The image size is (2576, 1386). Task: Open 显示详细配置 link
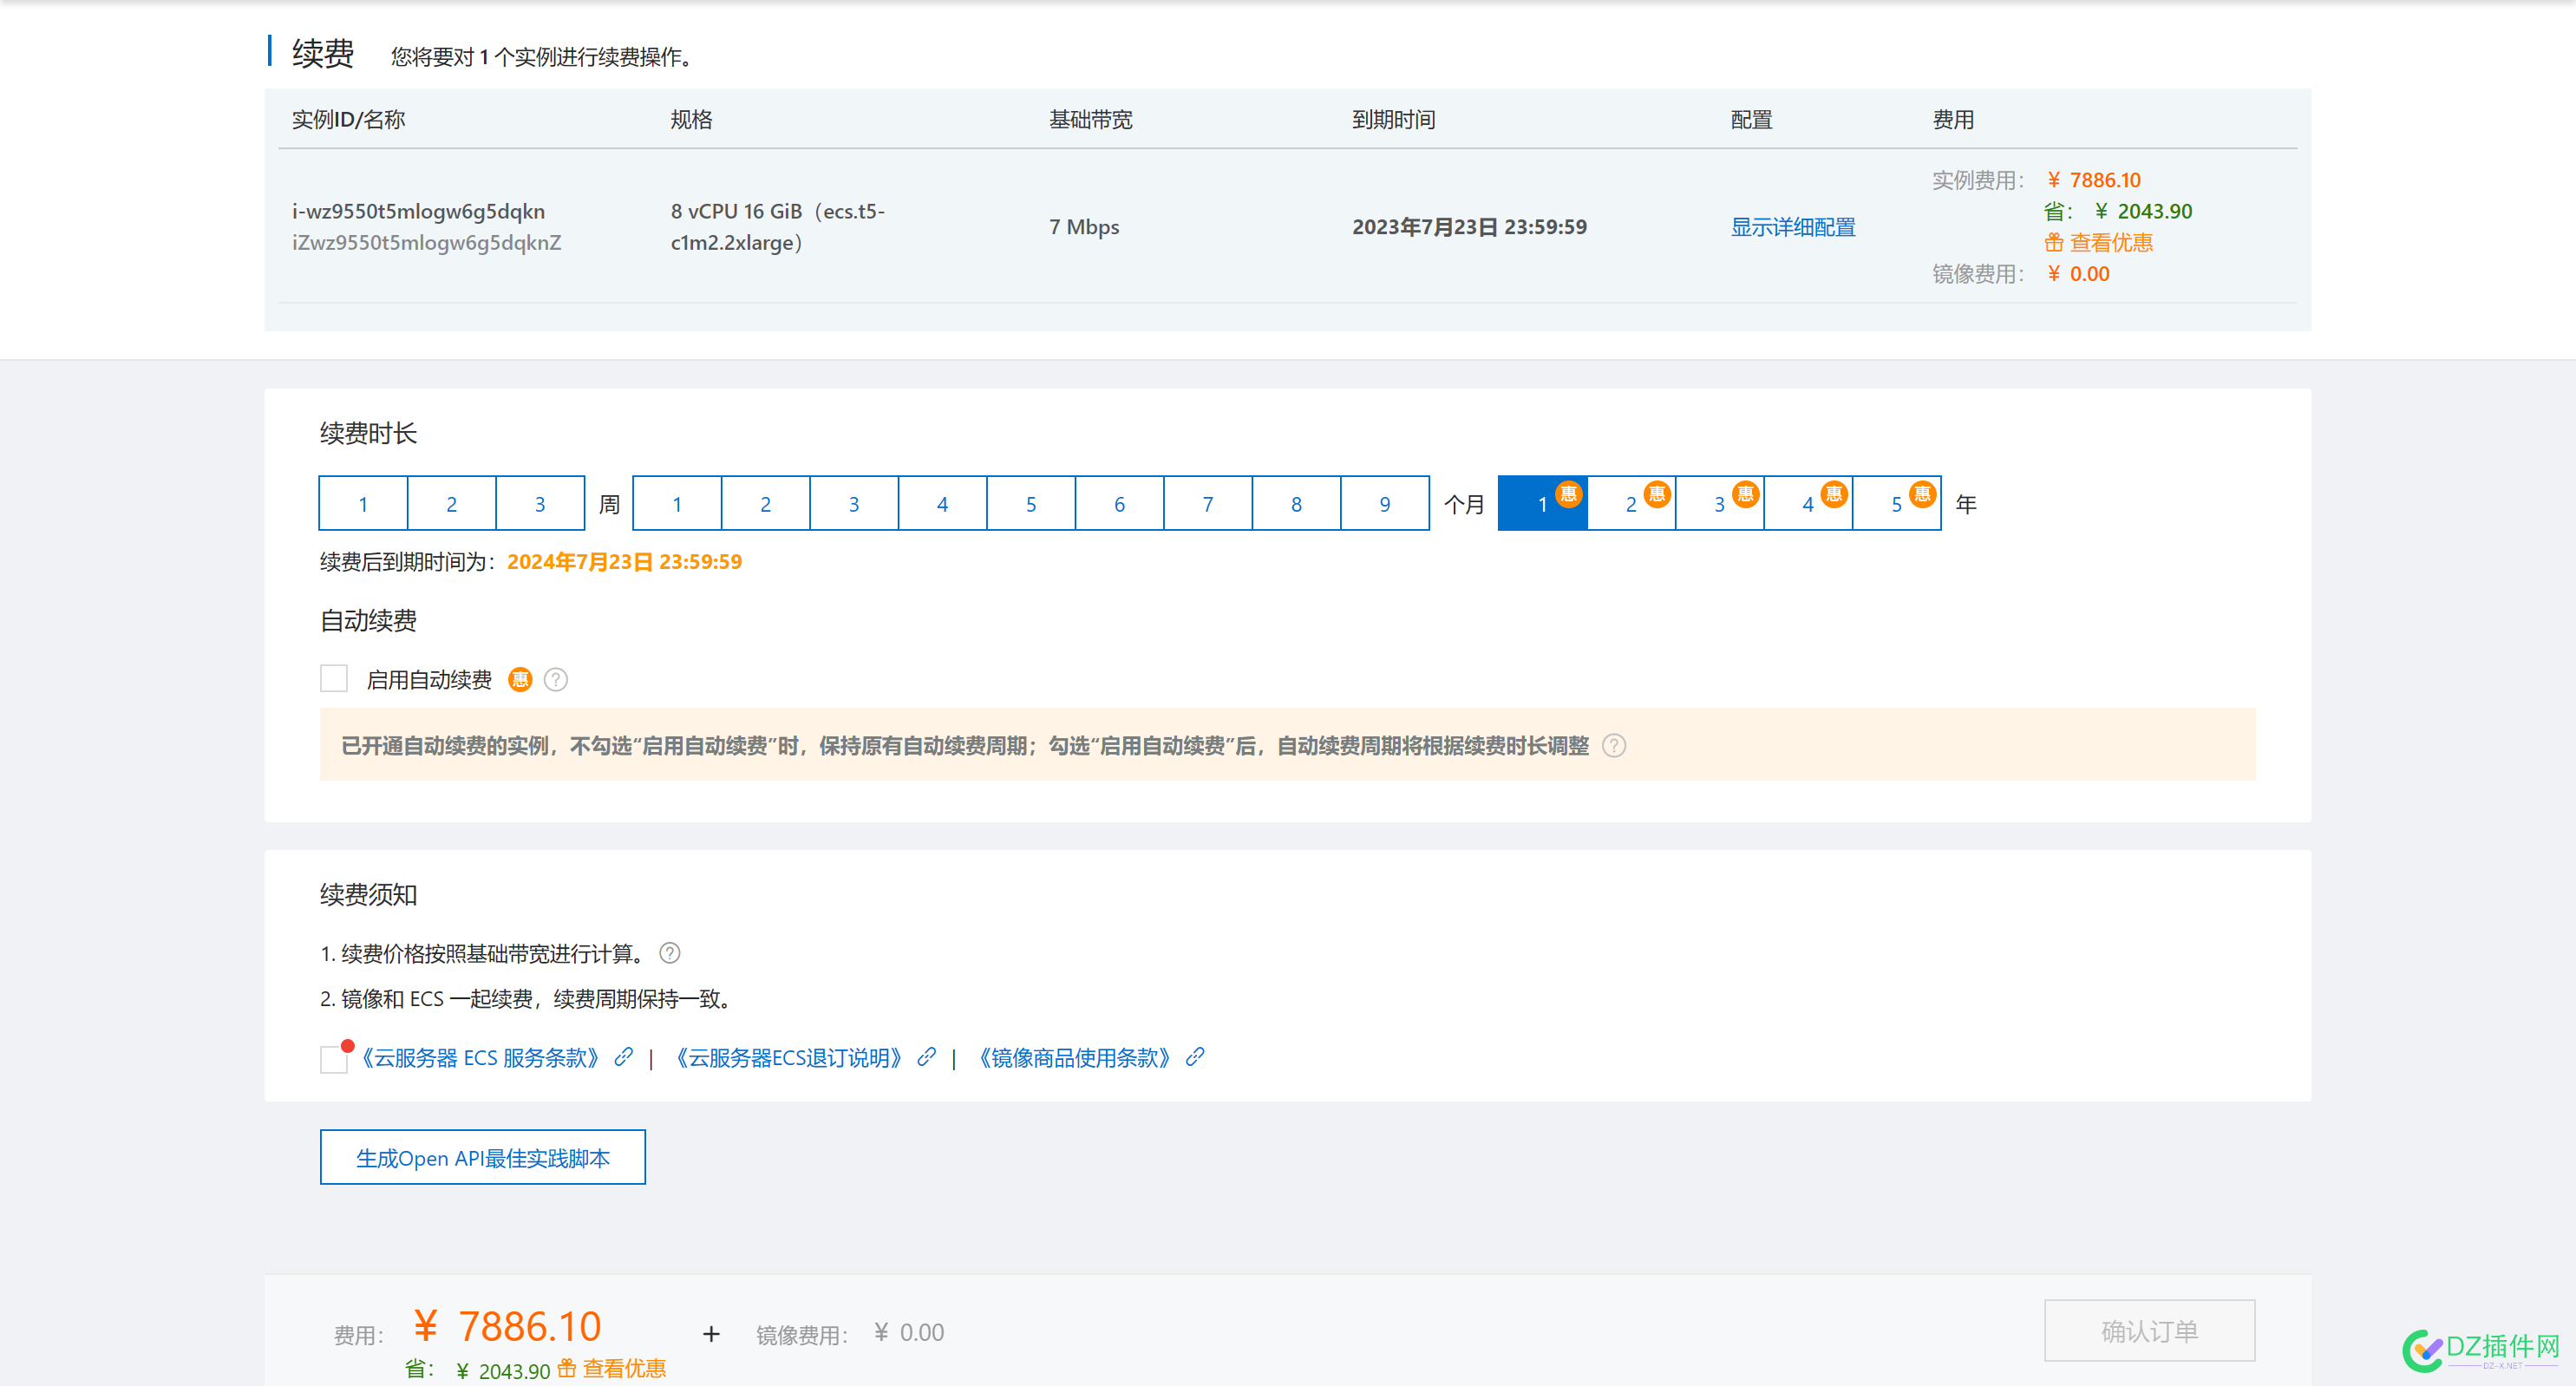(x=1793, y=227)
